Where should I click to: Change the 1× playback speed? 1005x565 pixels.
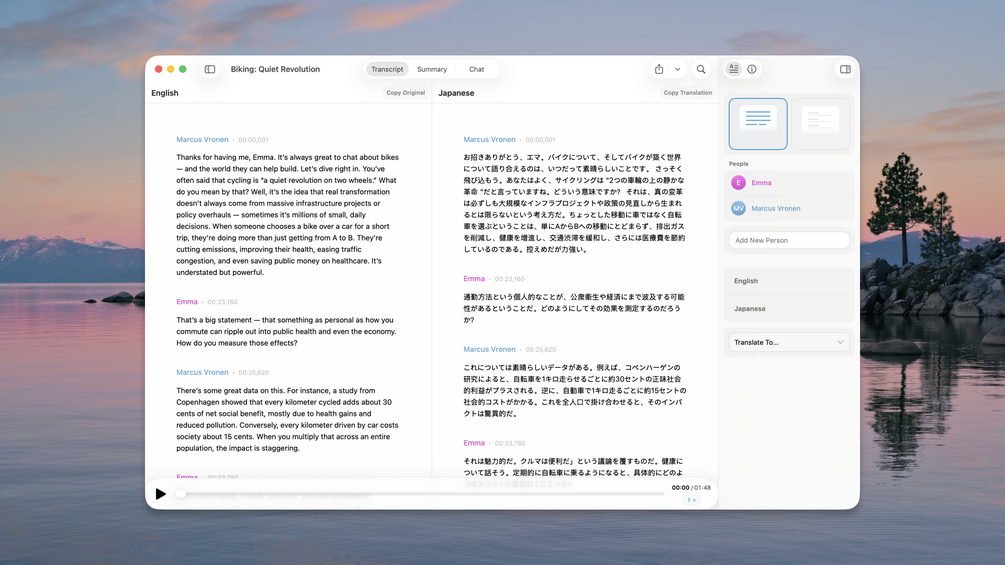point(692,500)
